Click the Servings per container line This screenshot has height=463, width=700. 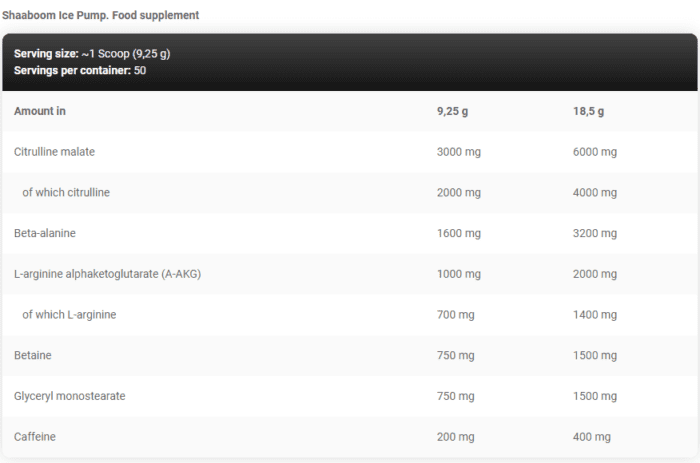coord(81,70)
